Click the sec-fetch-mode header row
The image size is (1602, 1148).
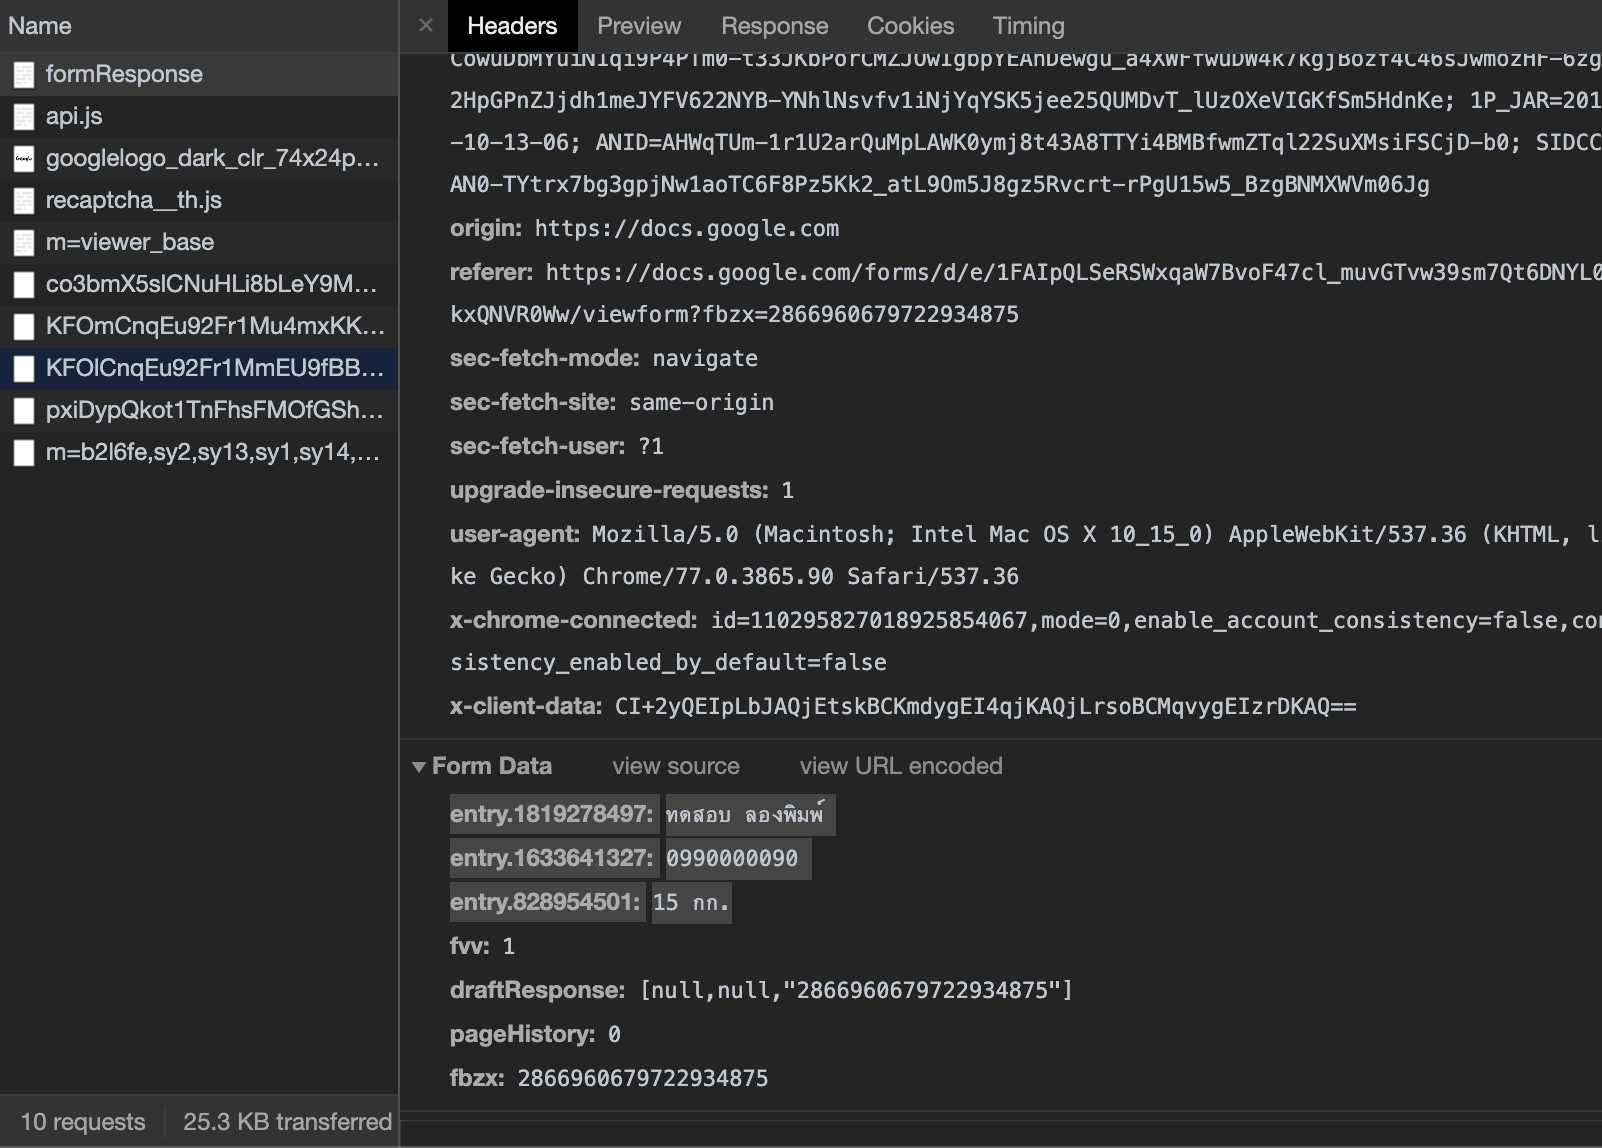point(603,358)
